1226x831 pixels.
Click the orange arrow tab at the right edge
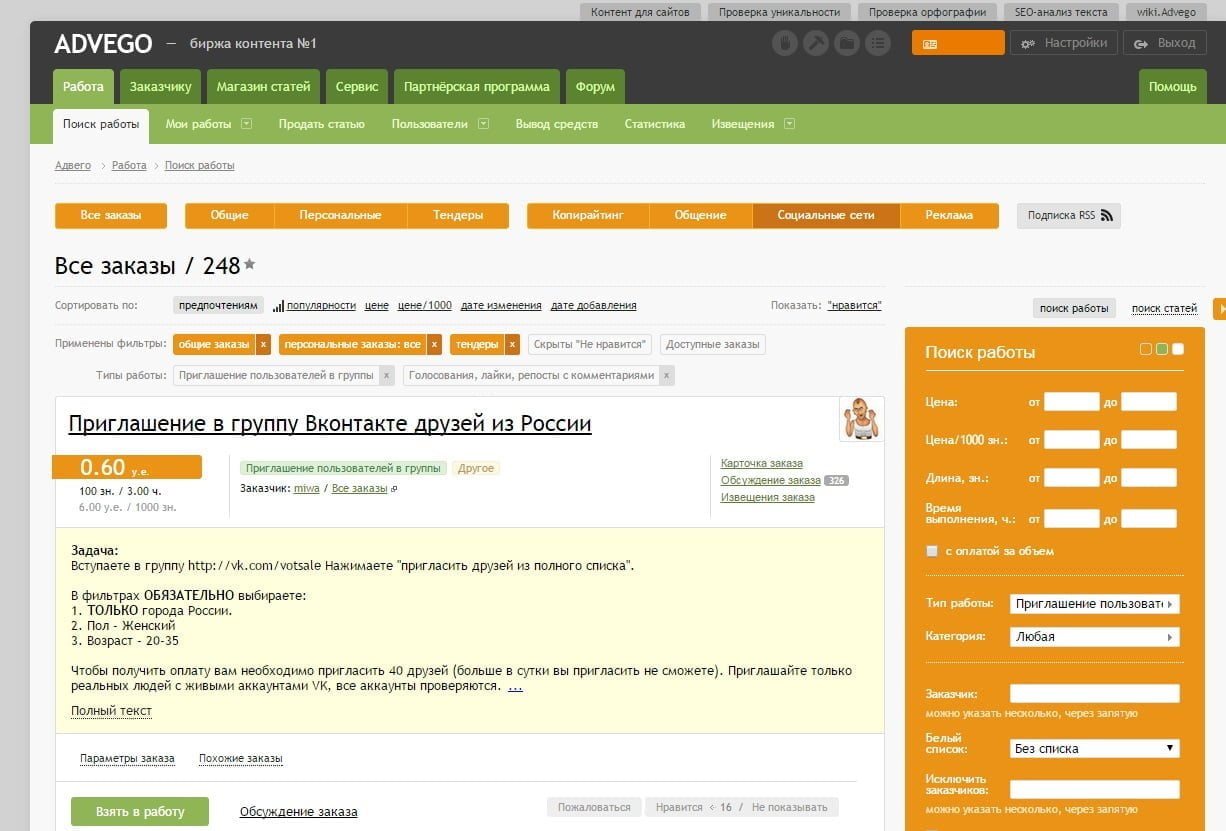click(x=1219, y=309)
